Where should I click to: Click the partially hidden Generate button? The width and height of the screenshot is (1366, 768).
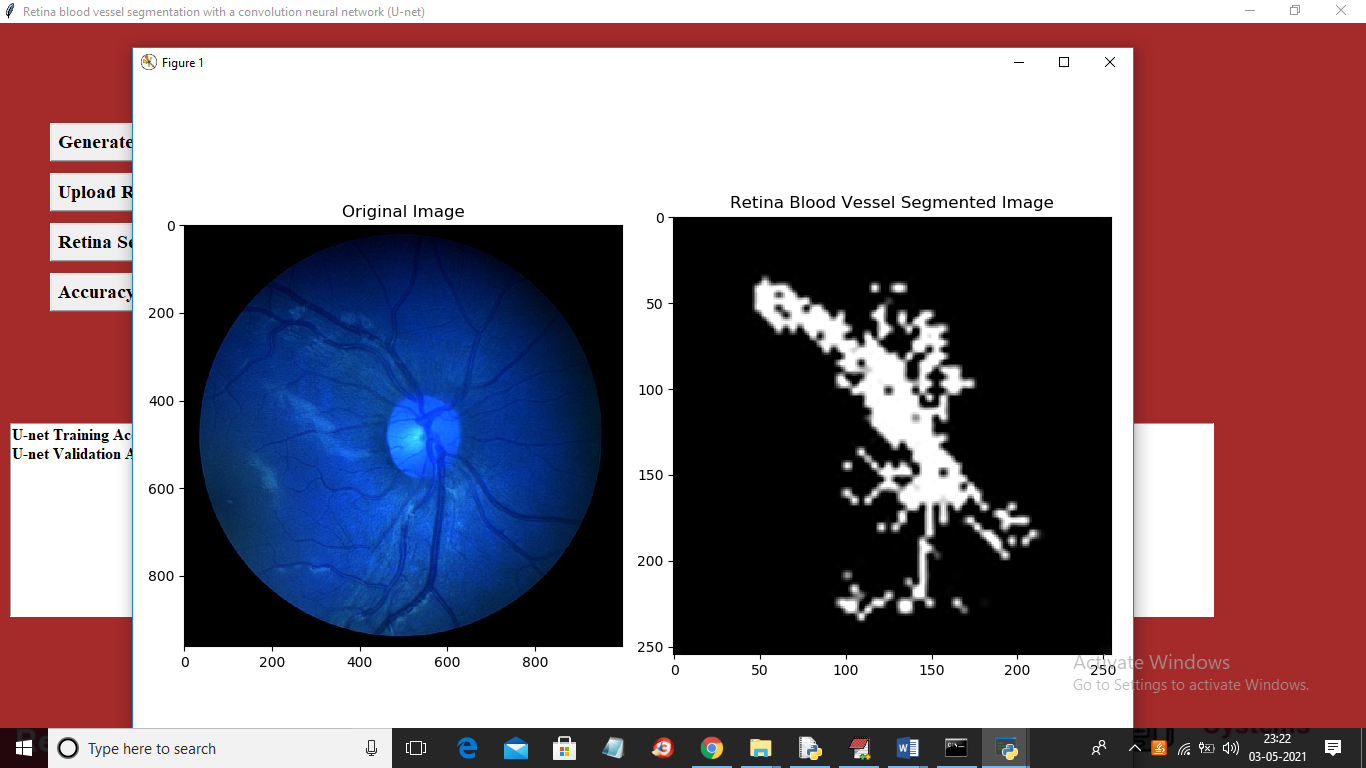pyautogui.click(x=92, y=142)
